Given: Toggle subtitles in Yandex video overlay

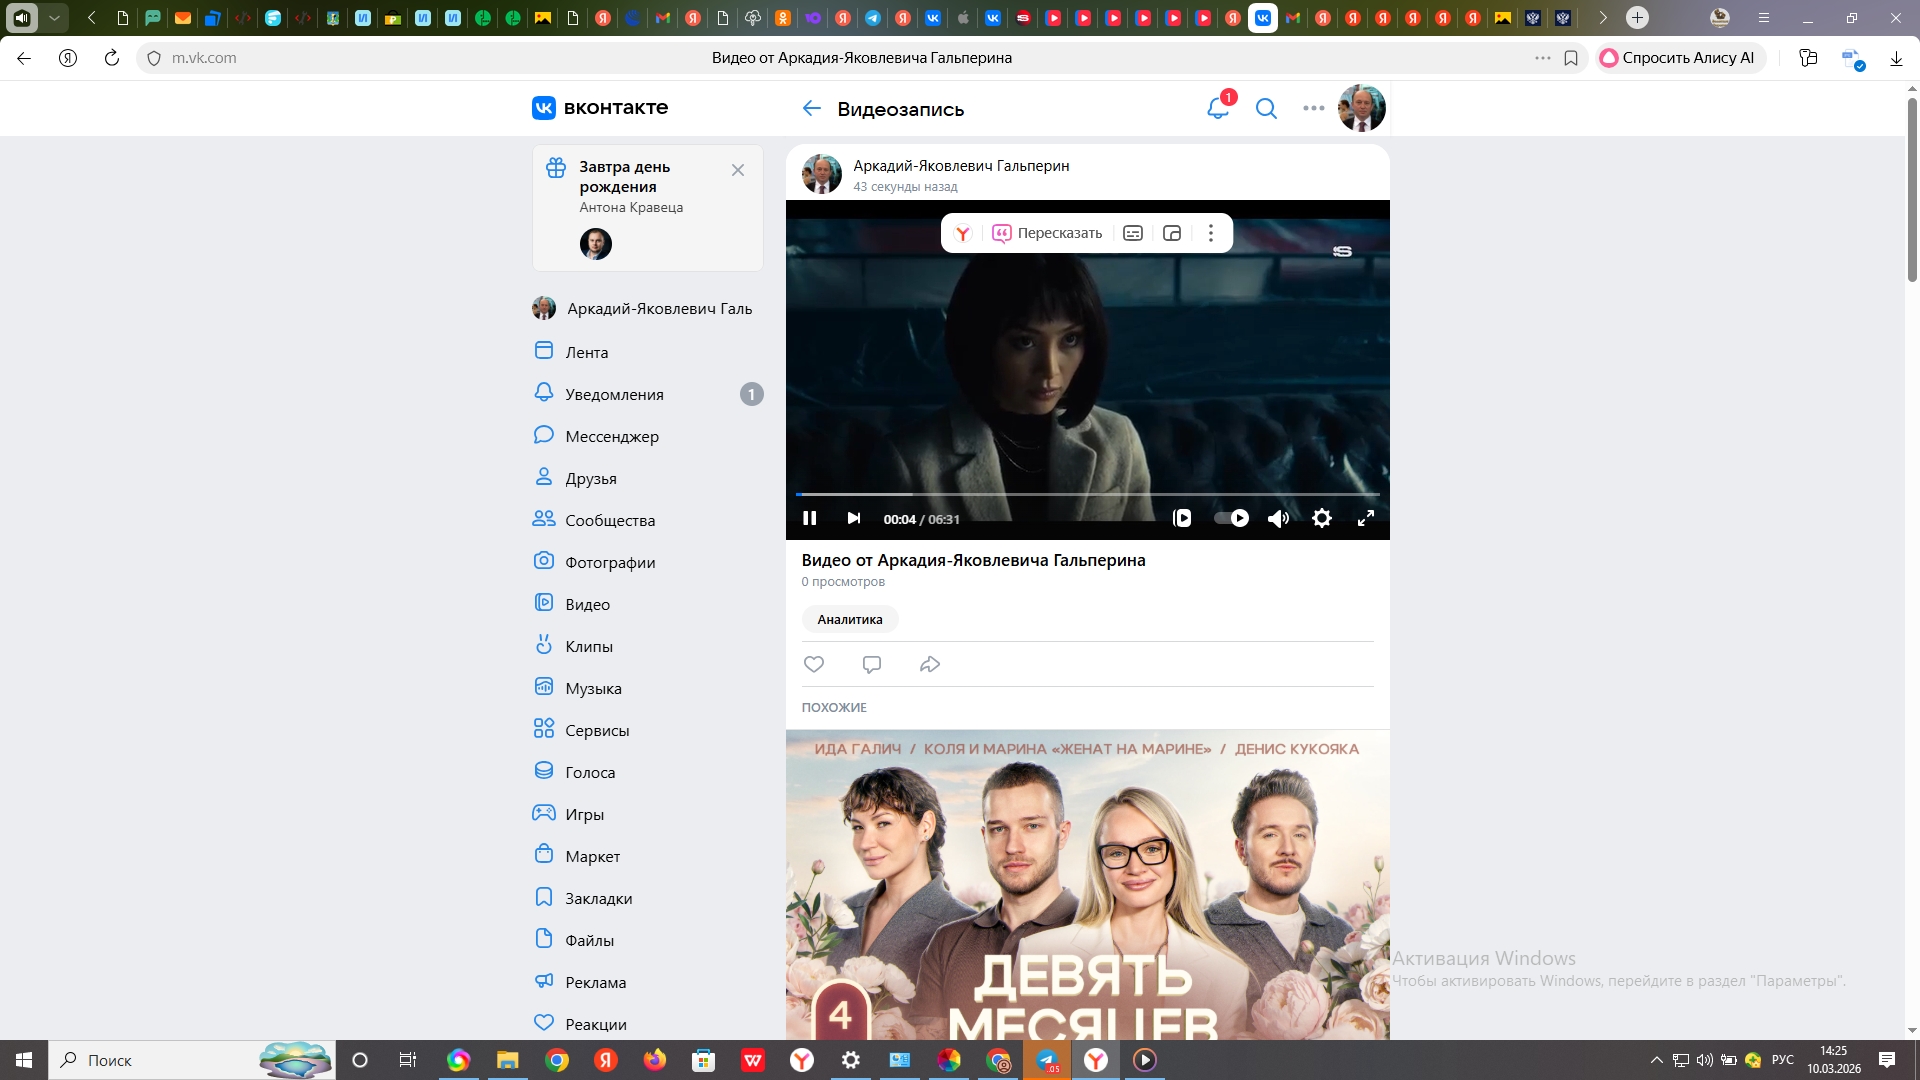Looking at the screenshot, I should (x=1133, y=233).
